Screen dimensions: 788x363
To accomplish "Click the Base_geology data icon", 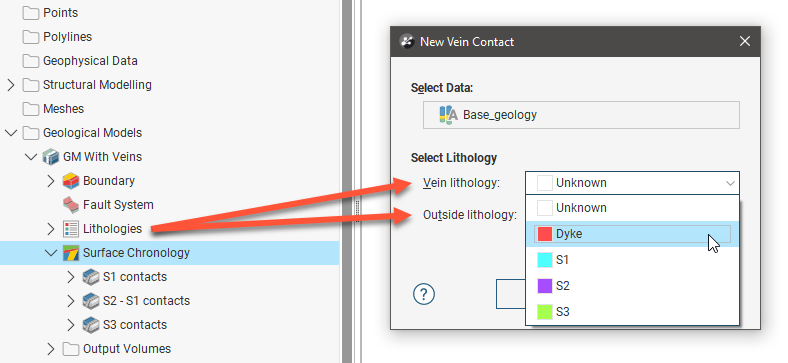I will pos(448,115).
